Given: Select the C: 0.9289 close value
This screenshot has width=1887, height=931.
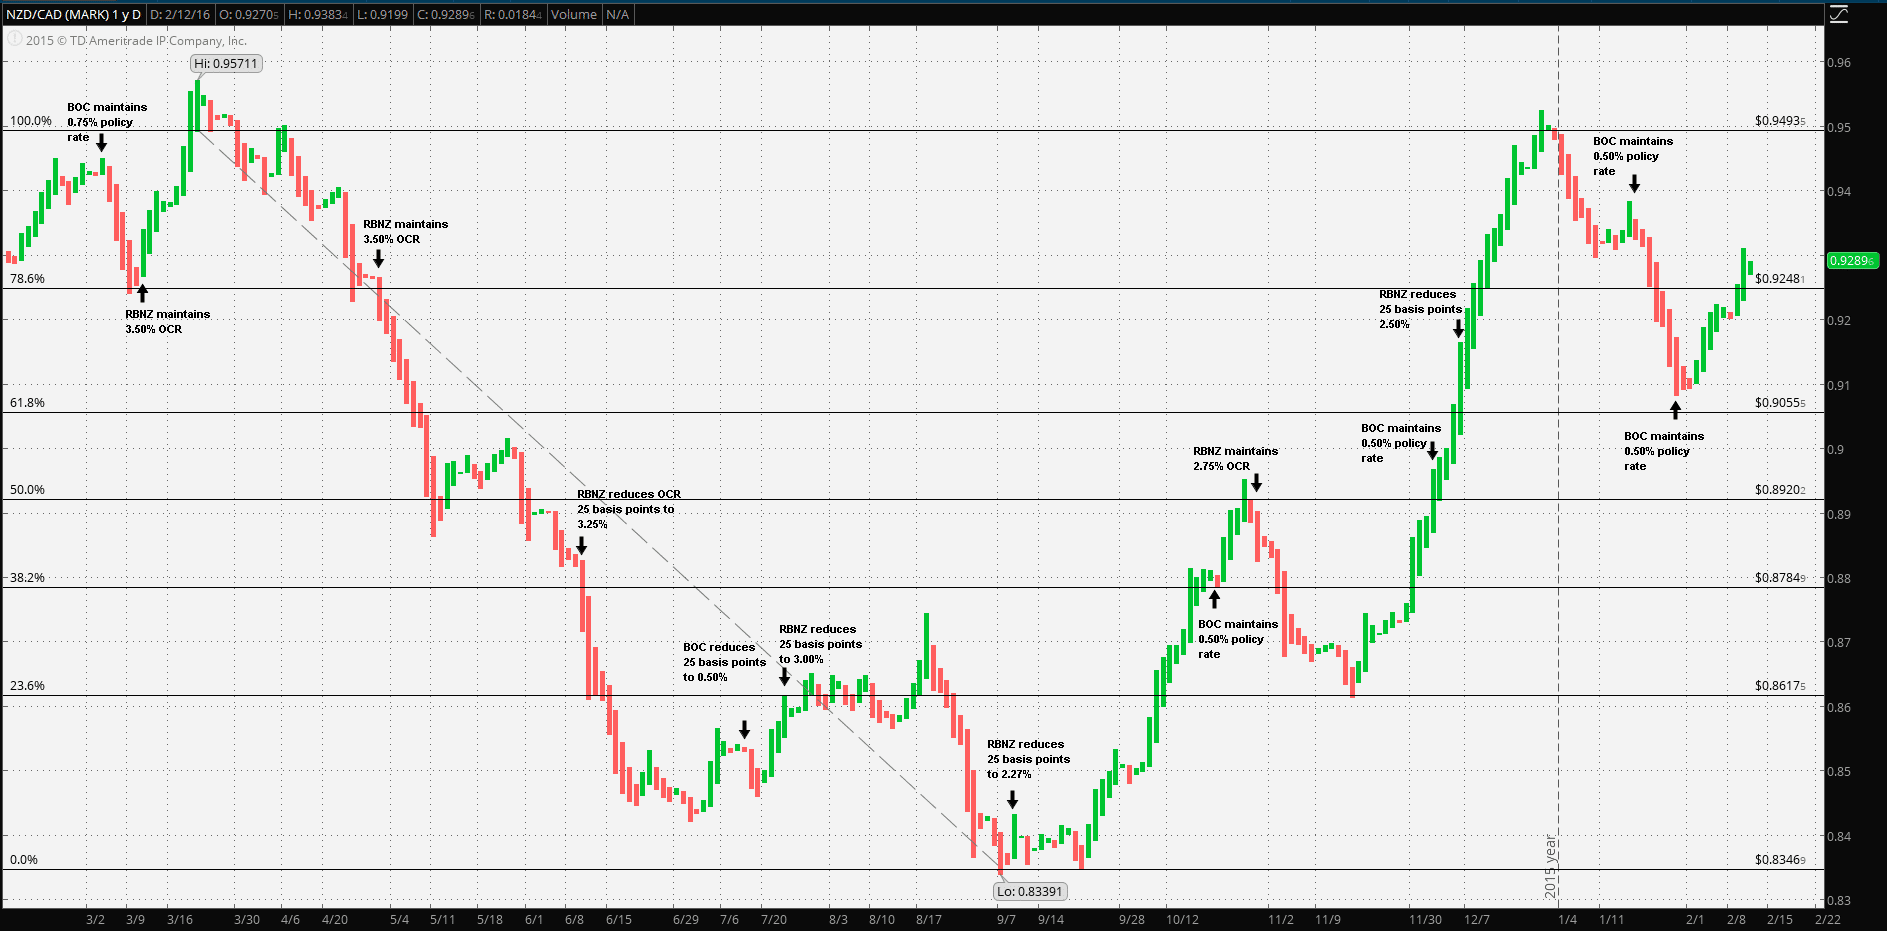Looking at the screenshot, I should [447, 14].
